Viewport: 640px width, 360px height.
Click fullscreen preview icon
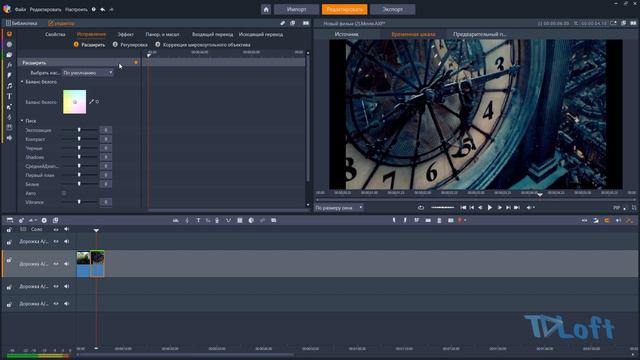pyautogui.click(x=634, y=208)
